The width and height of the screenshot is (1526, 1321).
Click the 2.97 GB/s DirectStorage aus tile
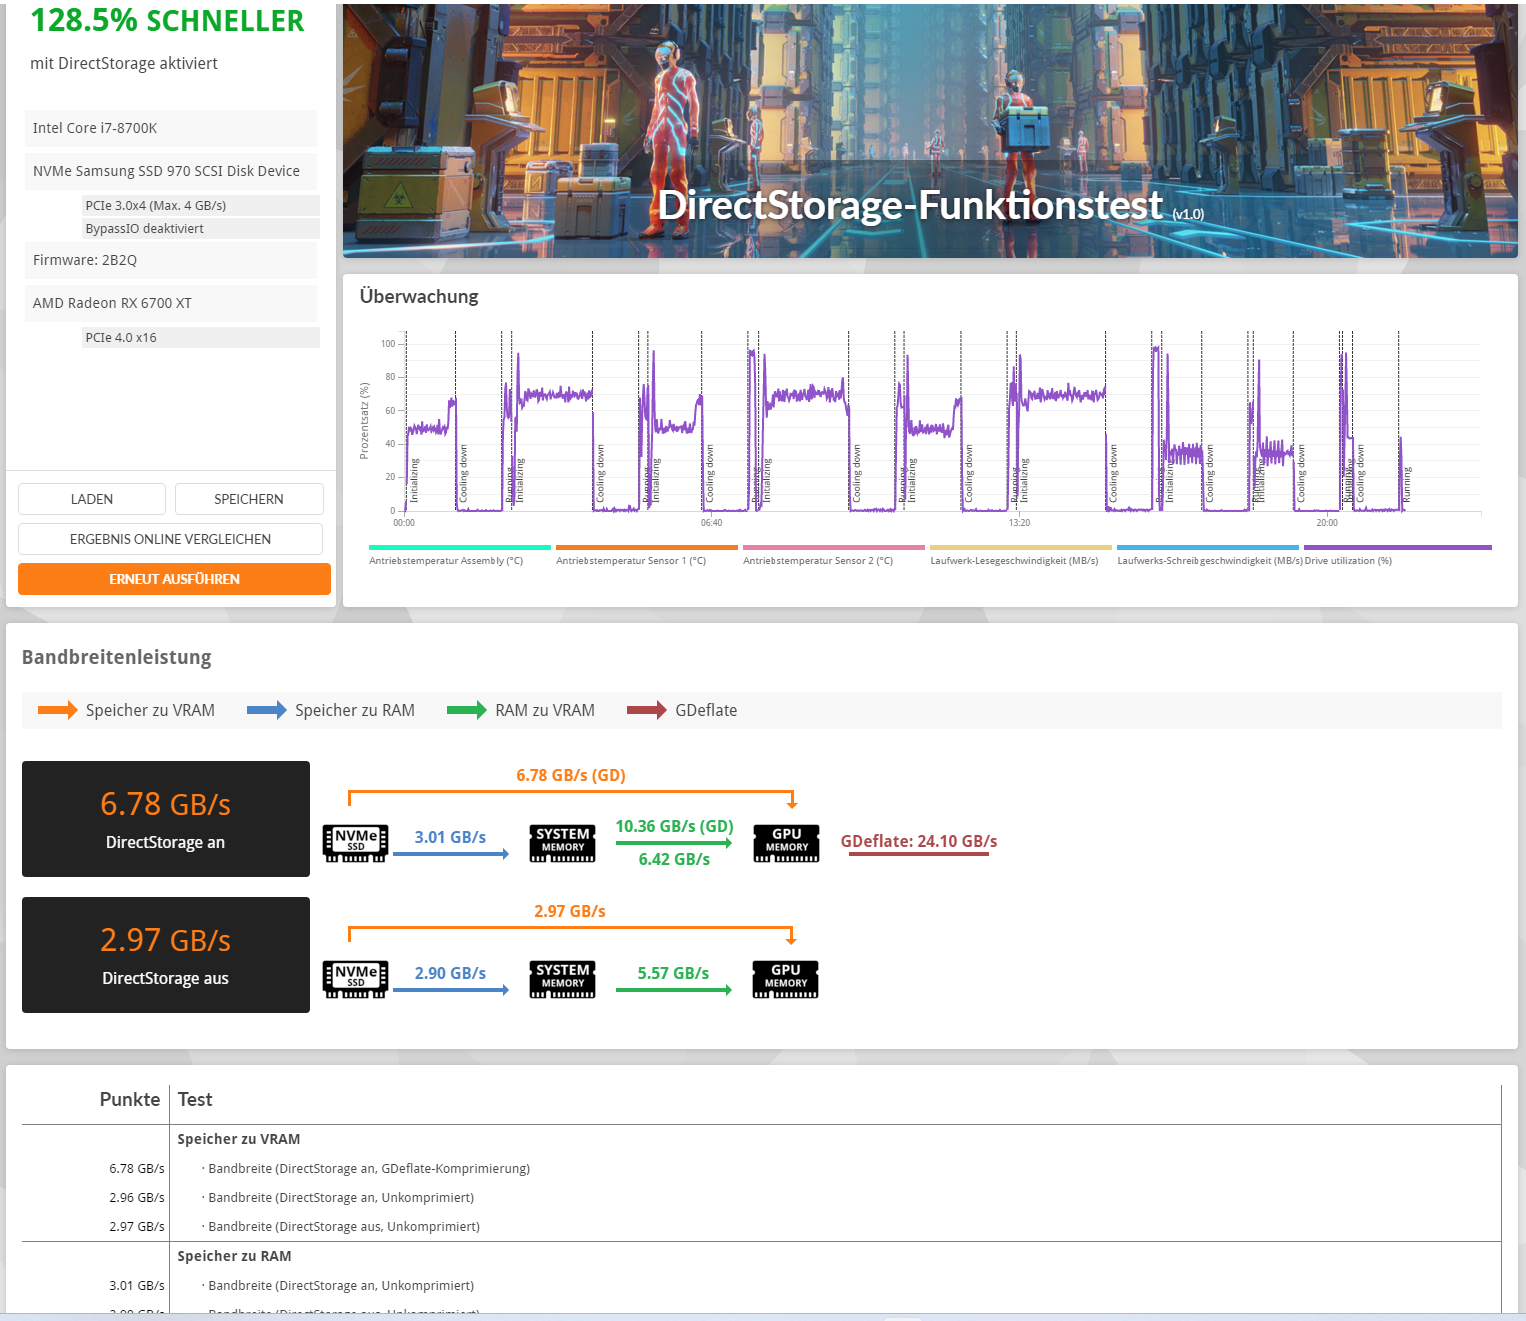(x=166, y=955)
